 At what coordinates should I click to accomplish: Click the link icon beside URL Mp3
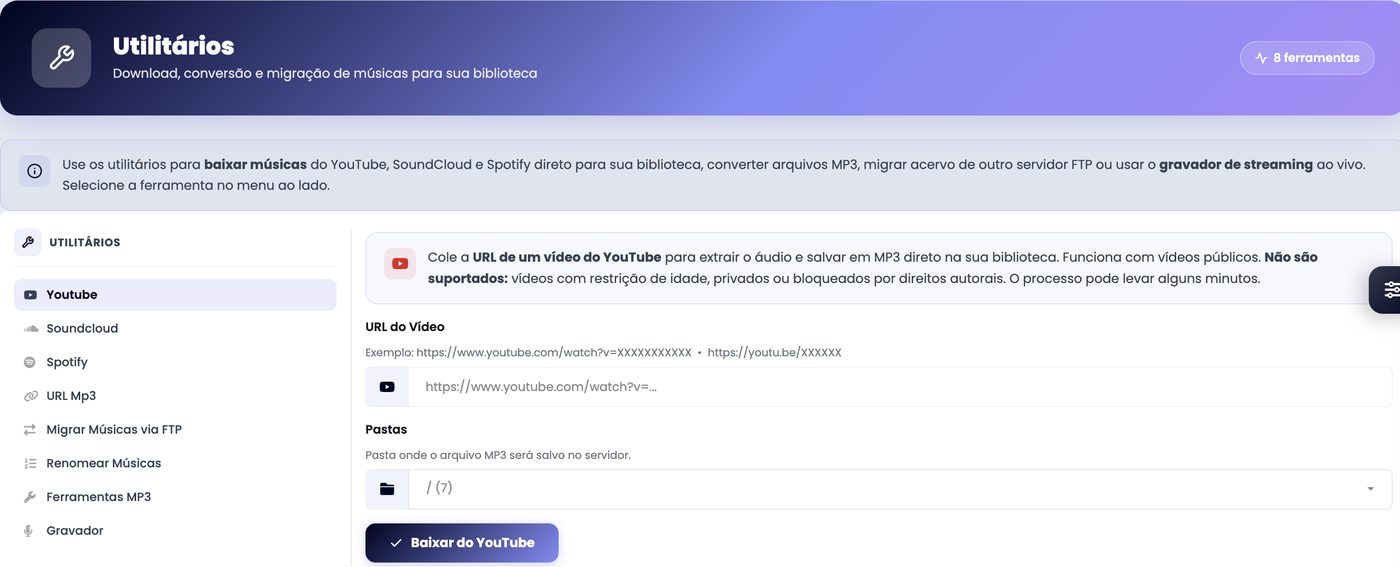30,396
